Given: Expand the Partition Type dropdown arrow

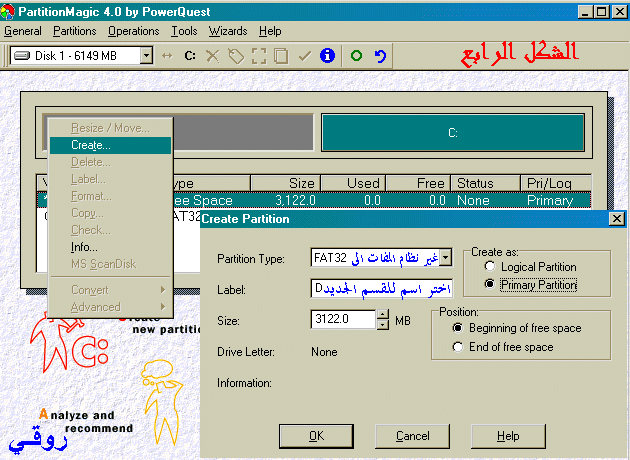Looking at the screenshot, I should tap(446, 258).
